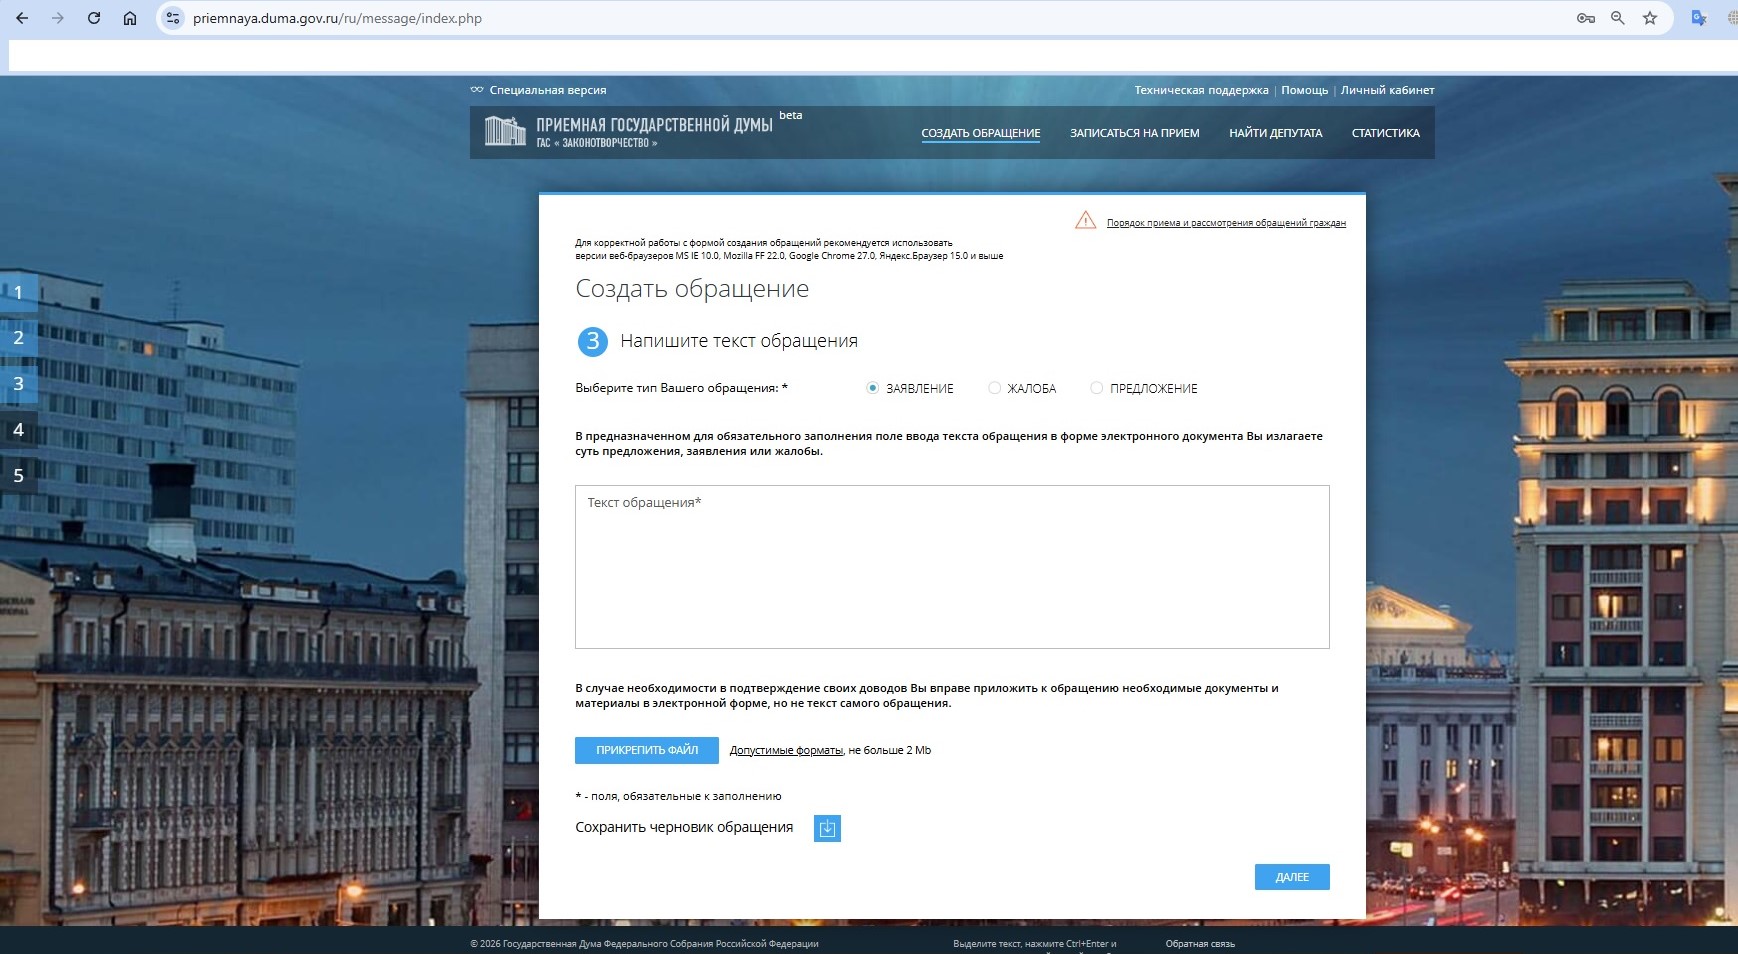The image size is (1738, 954).
Task: Click the browser back arrow
Action: coord(22,18)
